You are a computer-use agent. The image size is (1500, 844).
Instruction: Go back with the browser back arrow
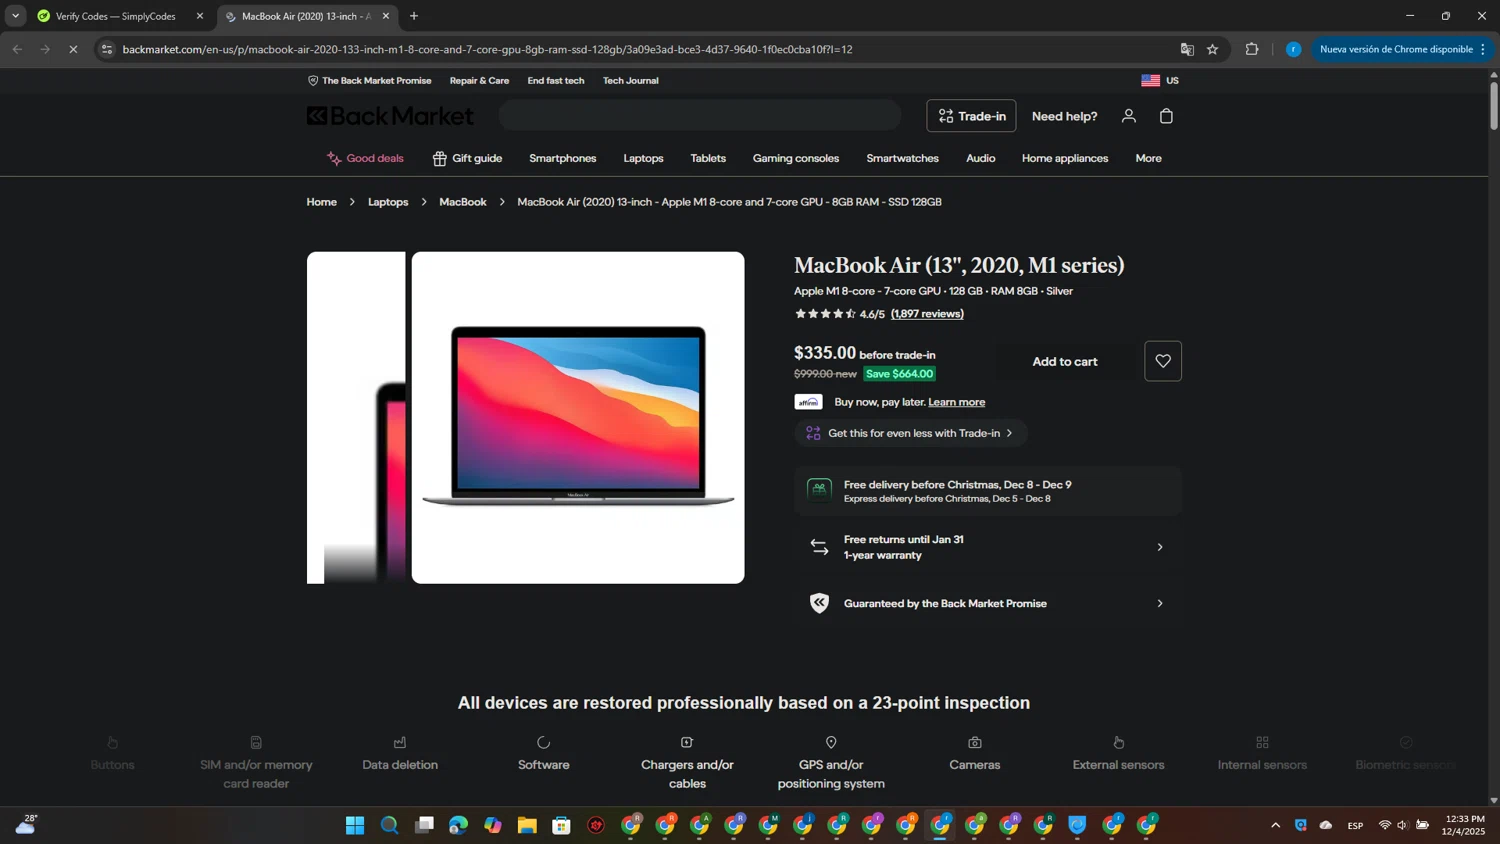click(x=17, y=49)
